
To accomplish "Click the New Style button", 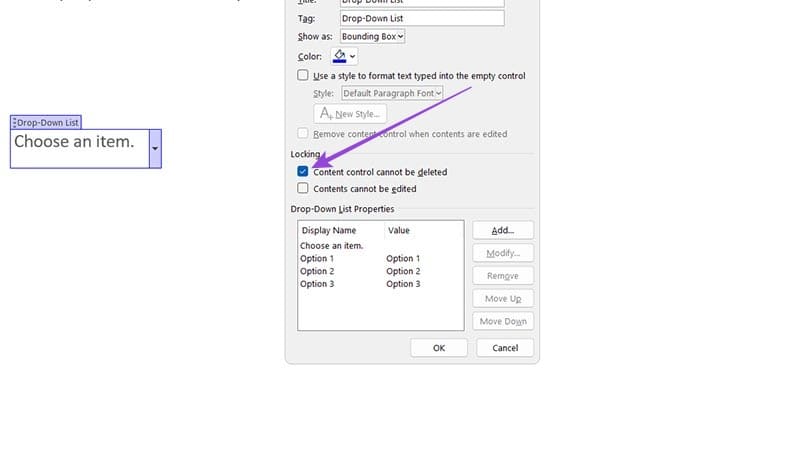I will pos(350,114).
